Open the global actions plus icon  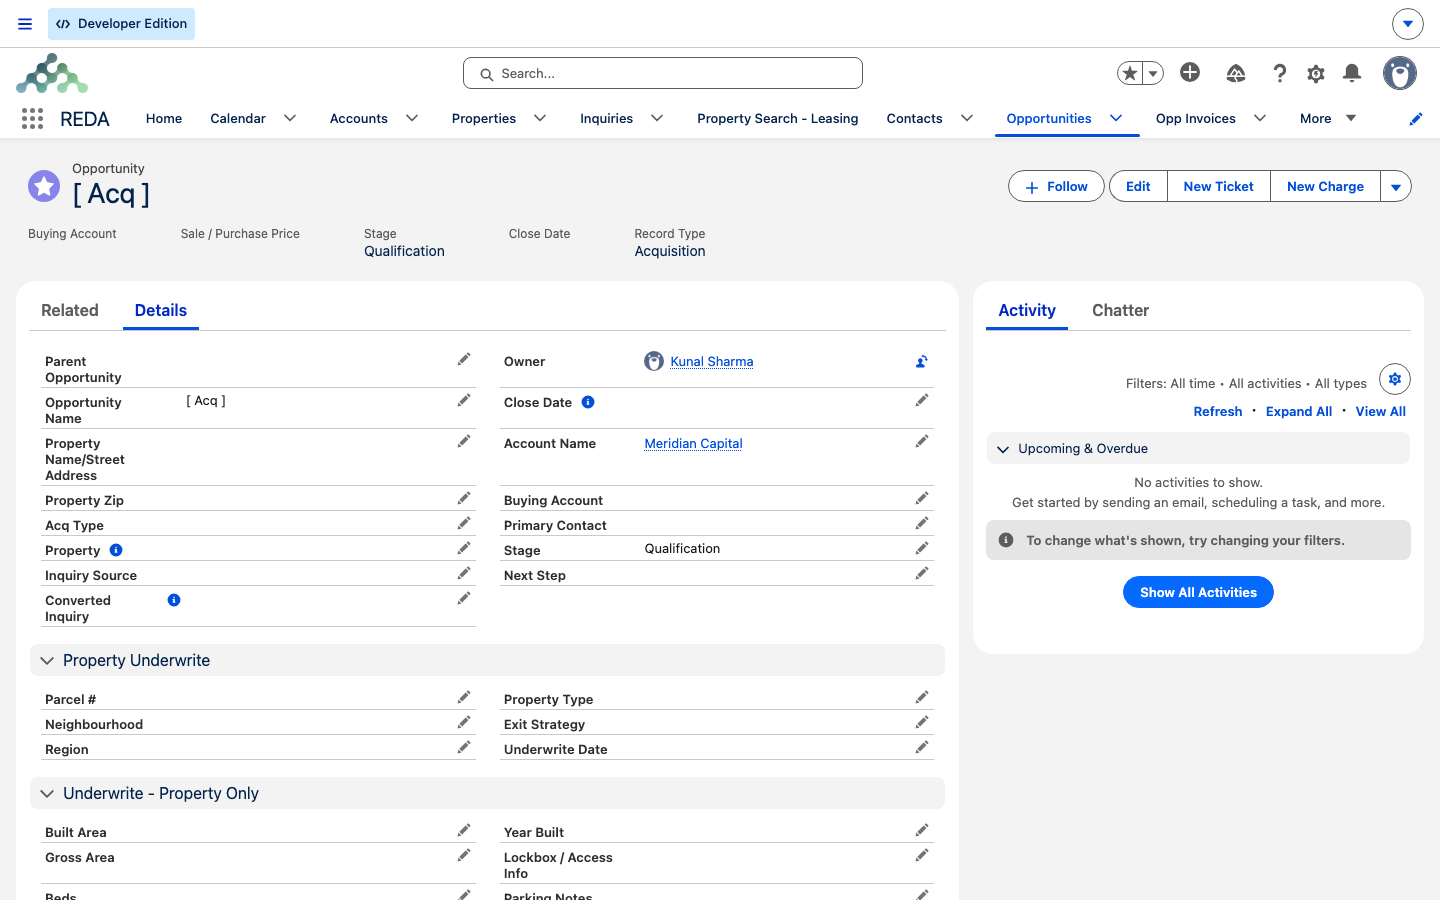tap(1190, 72)
